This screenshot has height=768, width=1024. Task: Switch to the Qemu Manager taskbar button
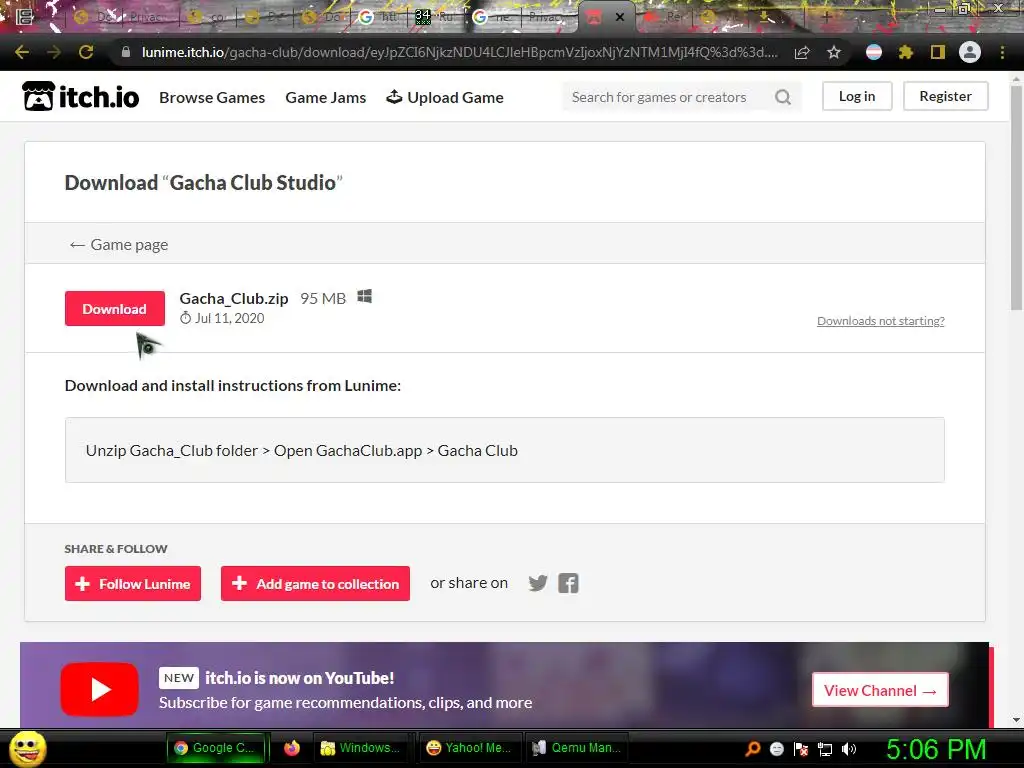pyautogui.click(x=577, y=748)
